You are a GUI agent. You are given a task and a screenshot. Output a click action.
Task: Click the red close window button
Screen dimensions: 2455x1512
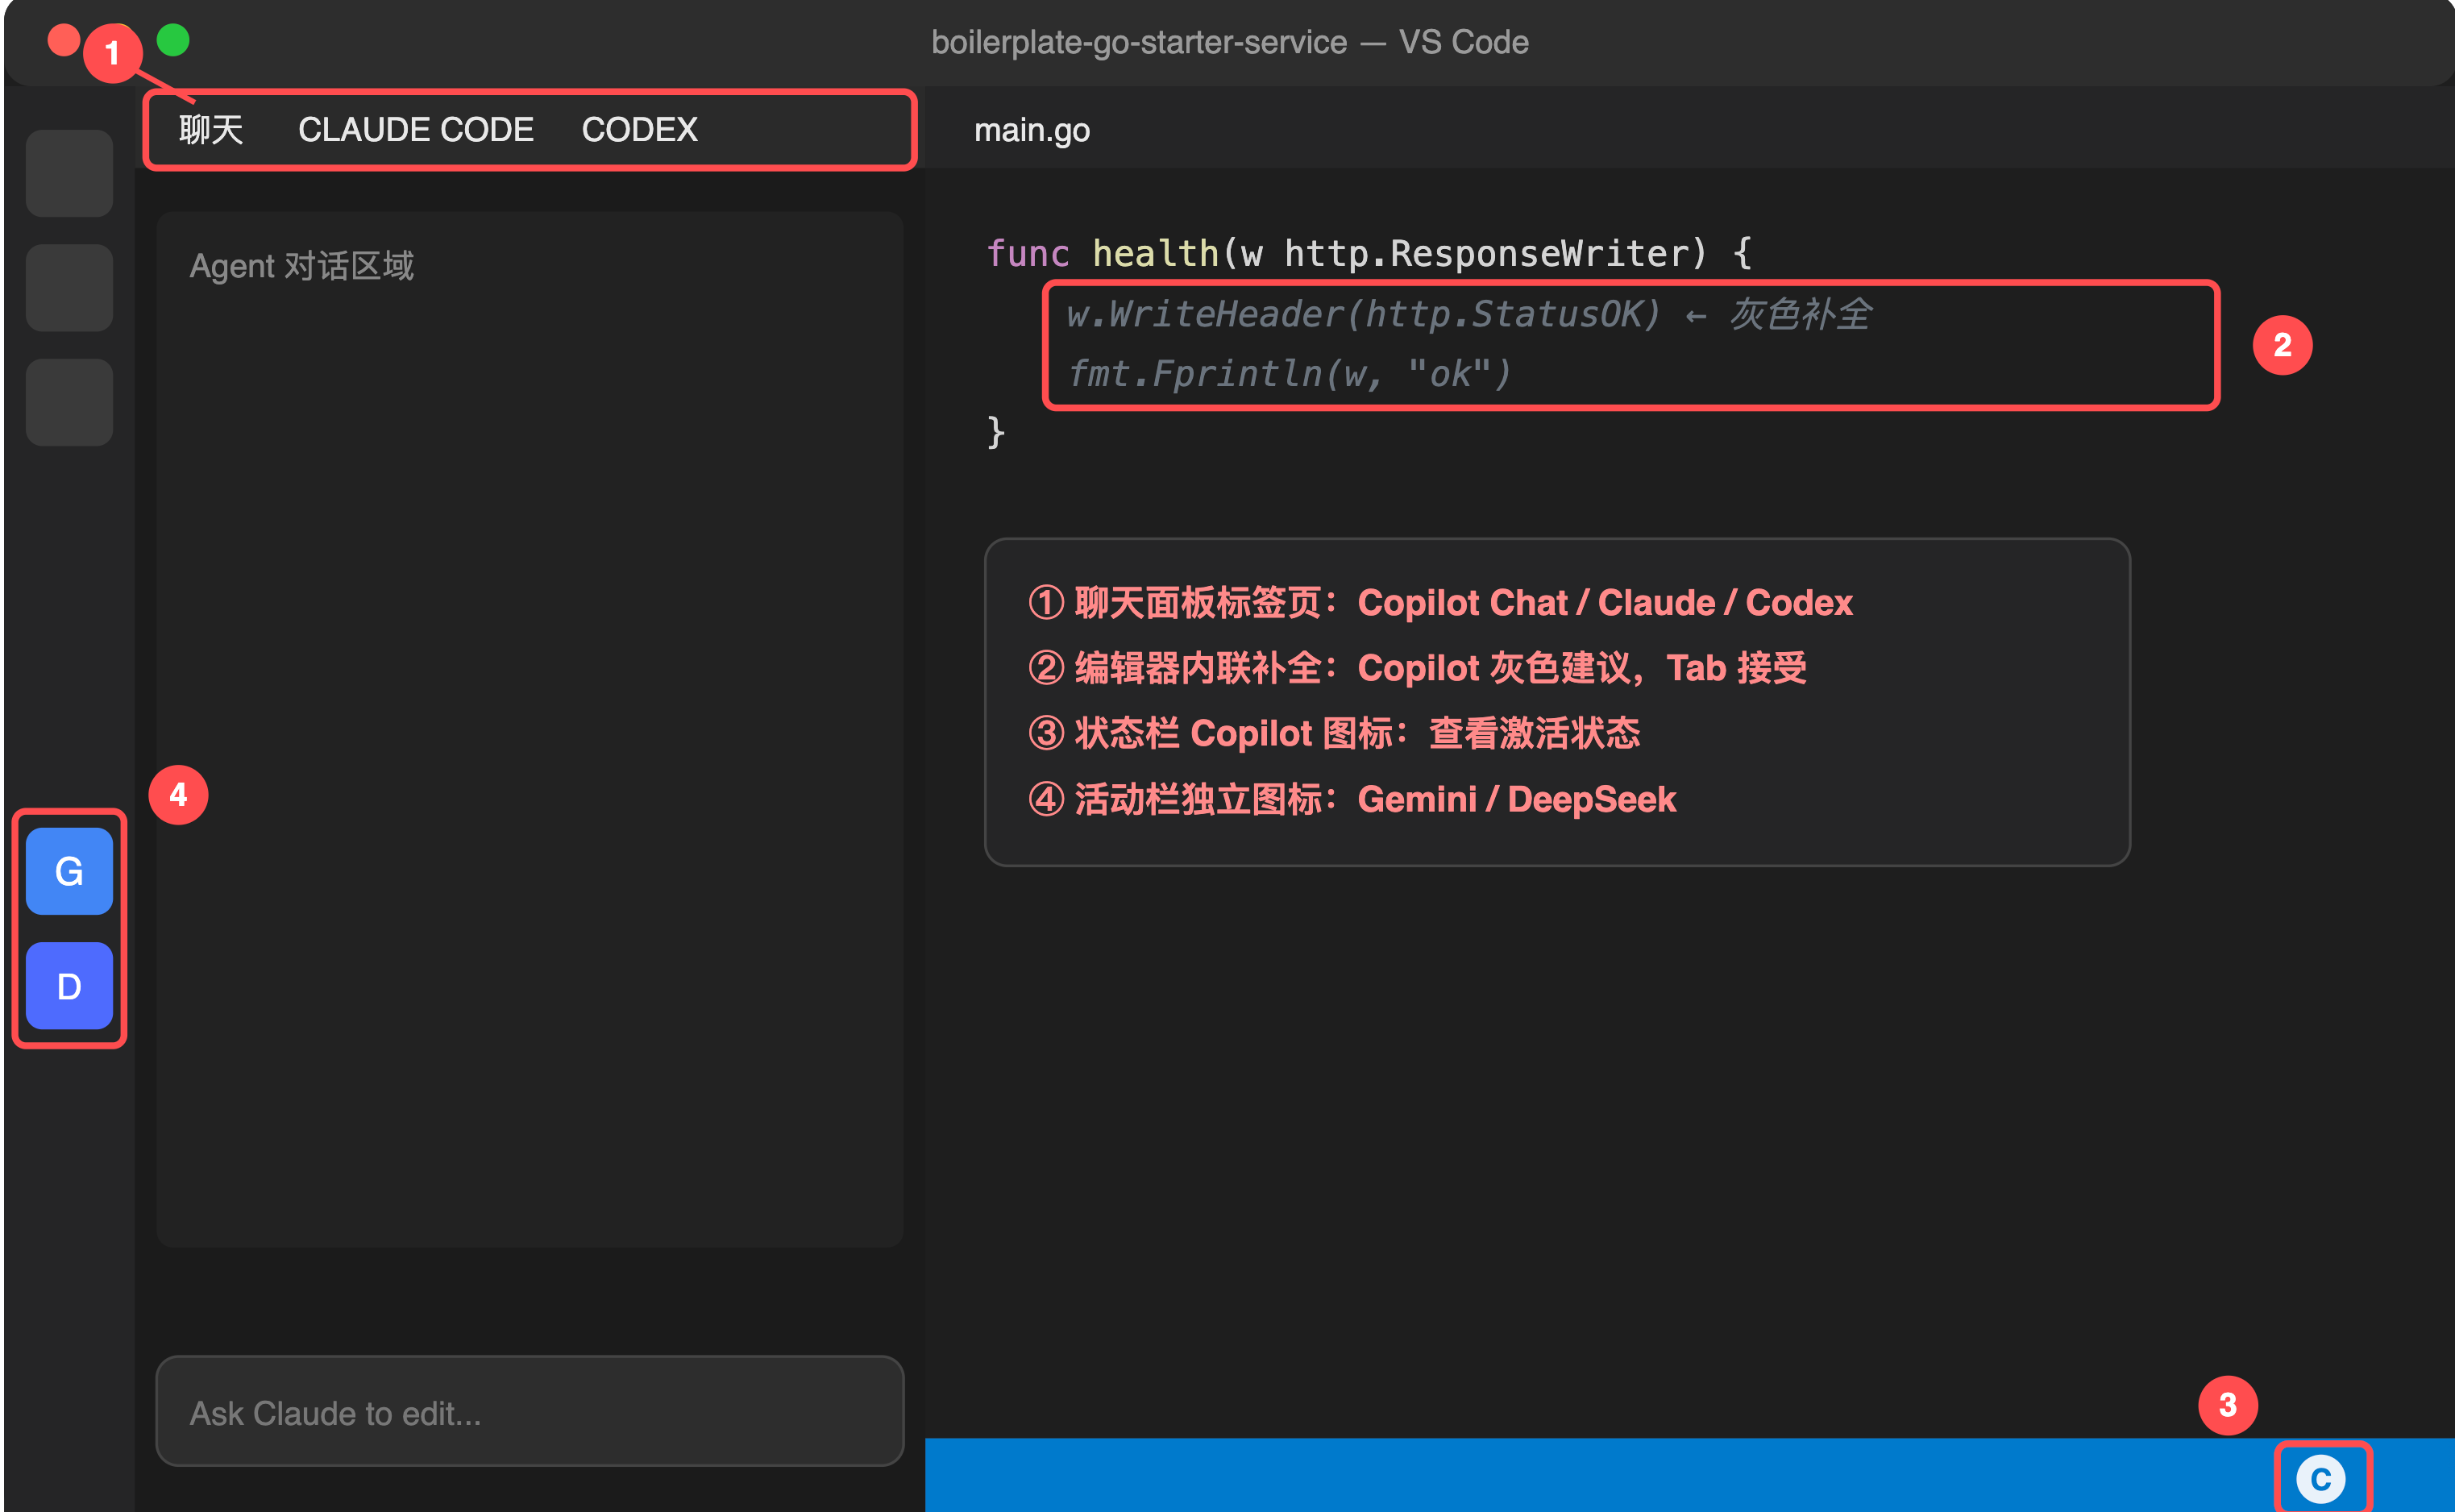[64, 40]
